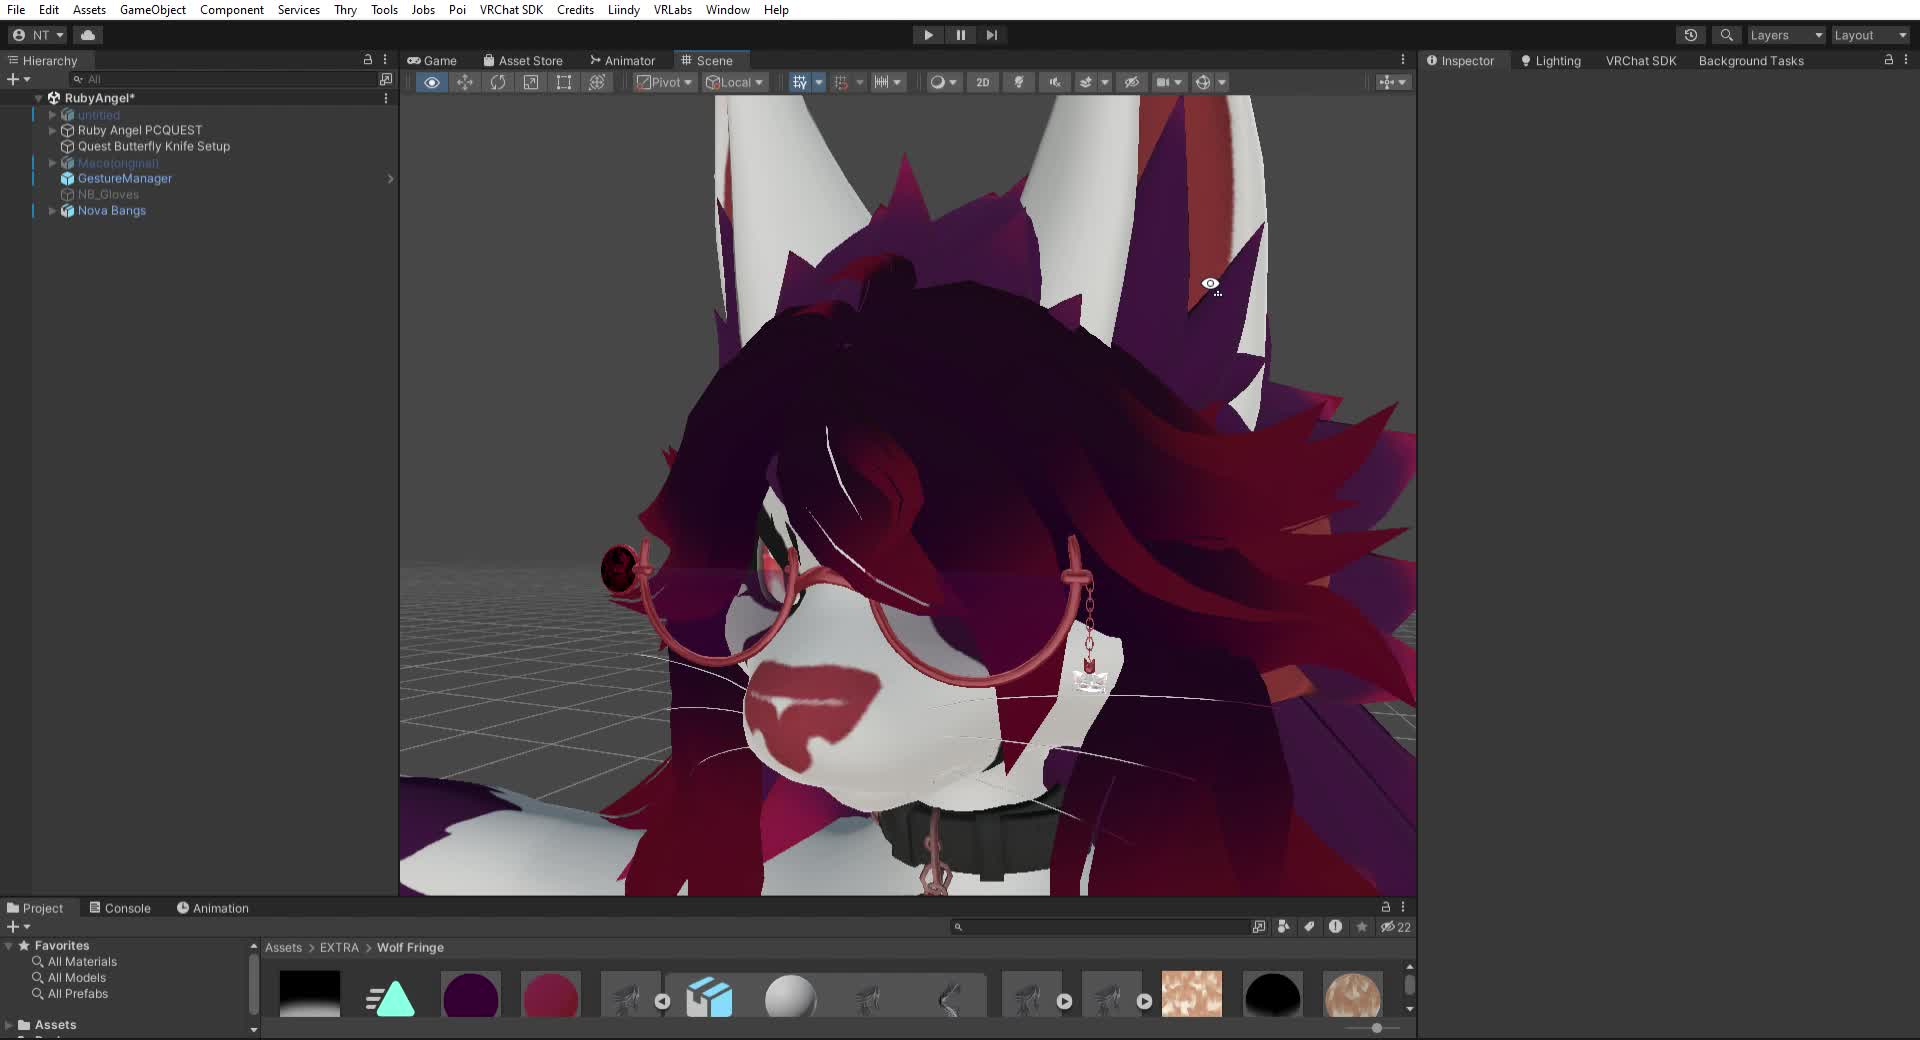Image resolution: width=1920 pixels, height=1040 pixels.
Task: Adjust the Project thumbnail size slider
Action: point(1376,1028)
